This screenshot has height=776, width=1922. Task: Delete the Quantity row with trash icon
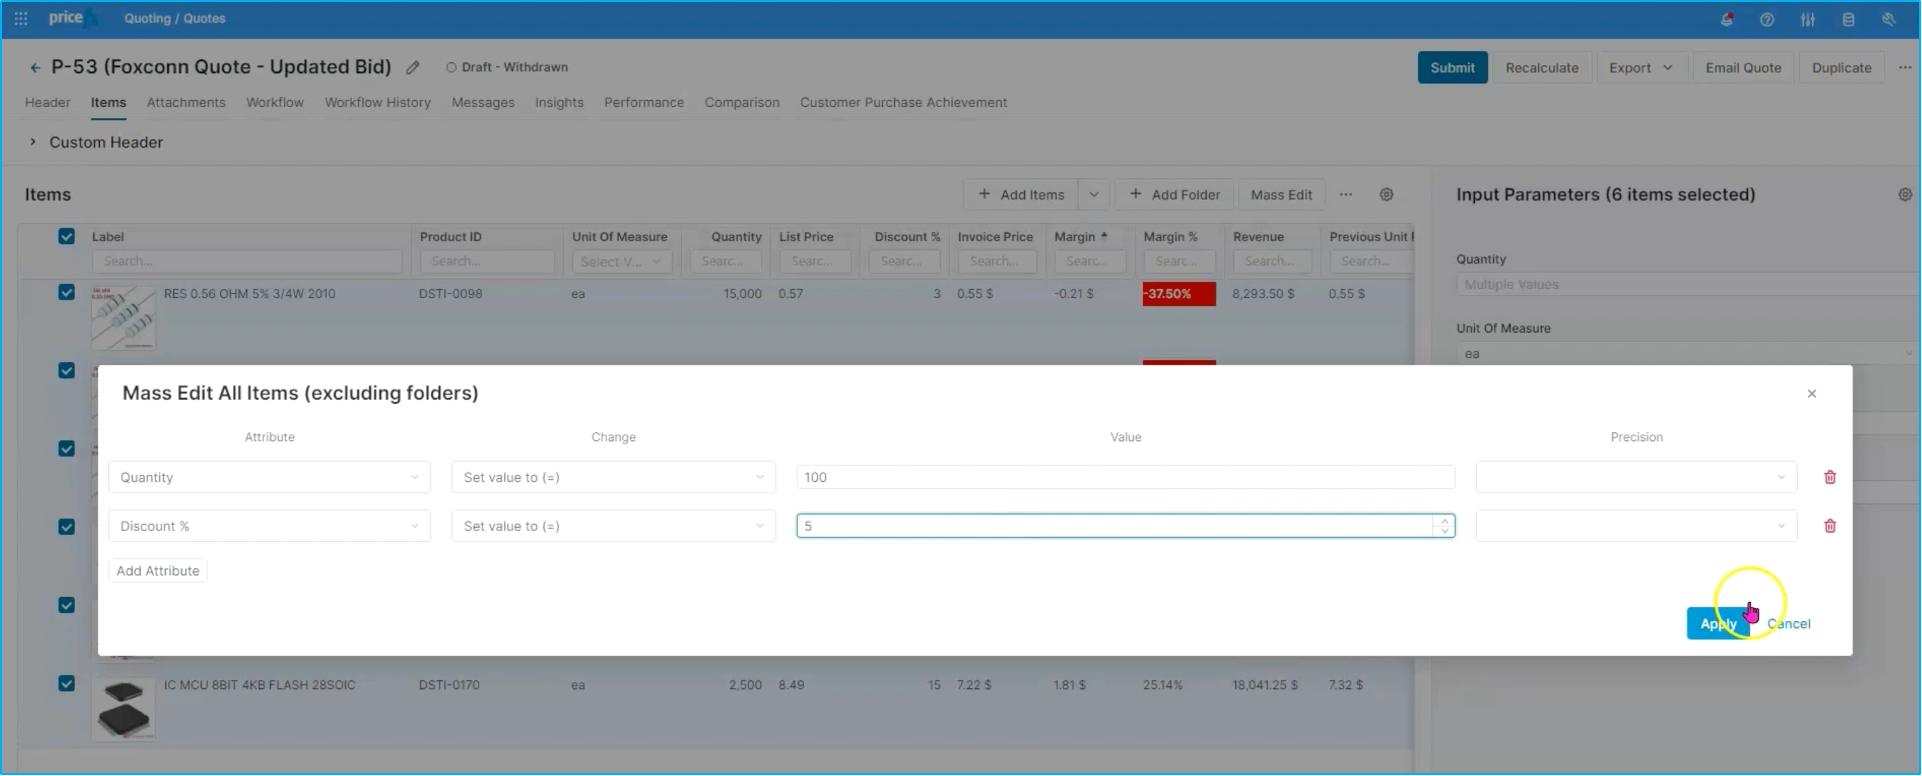[x=1830, y=477]
